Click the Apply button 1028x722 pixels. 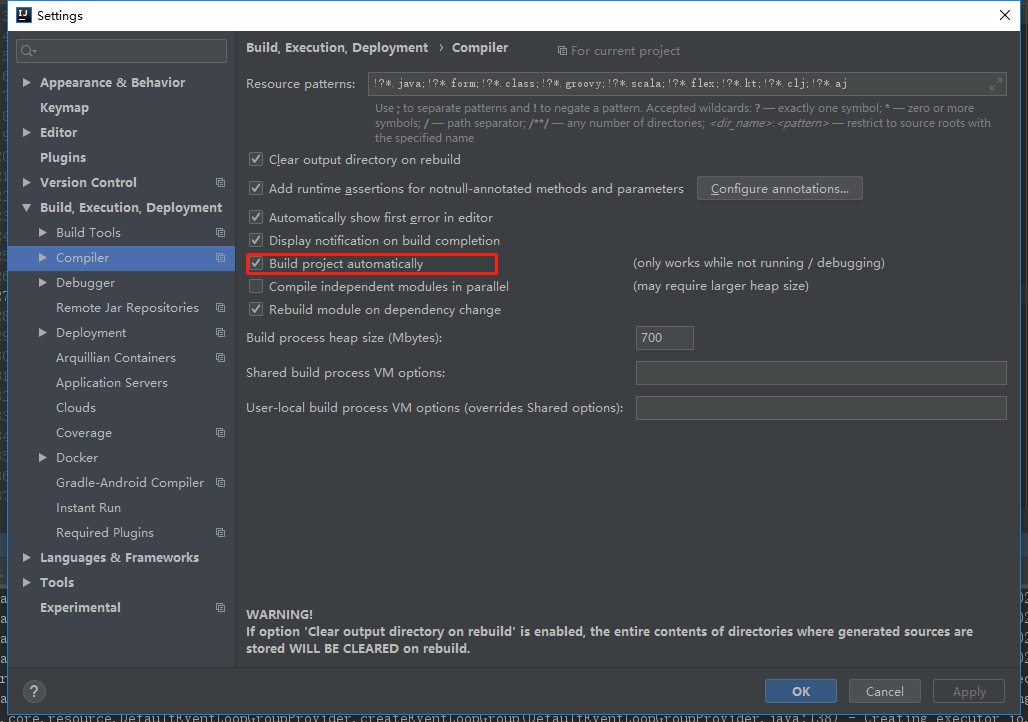coord(968,691)
